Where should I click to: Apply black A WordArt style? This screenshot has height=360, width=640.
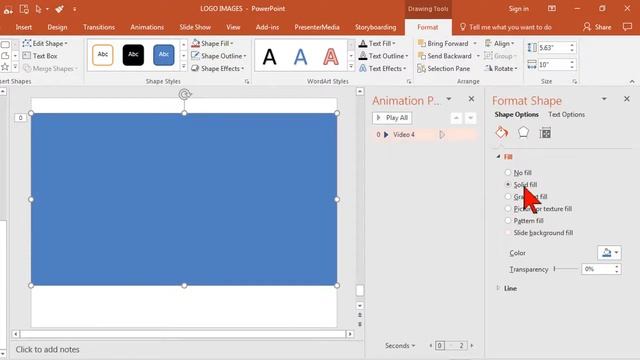(269, 56)
